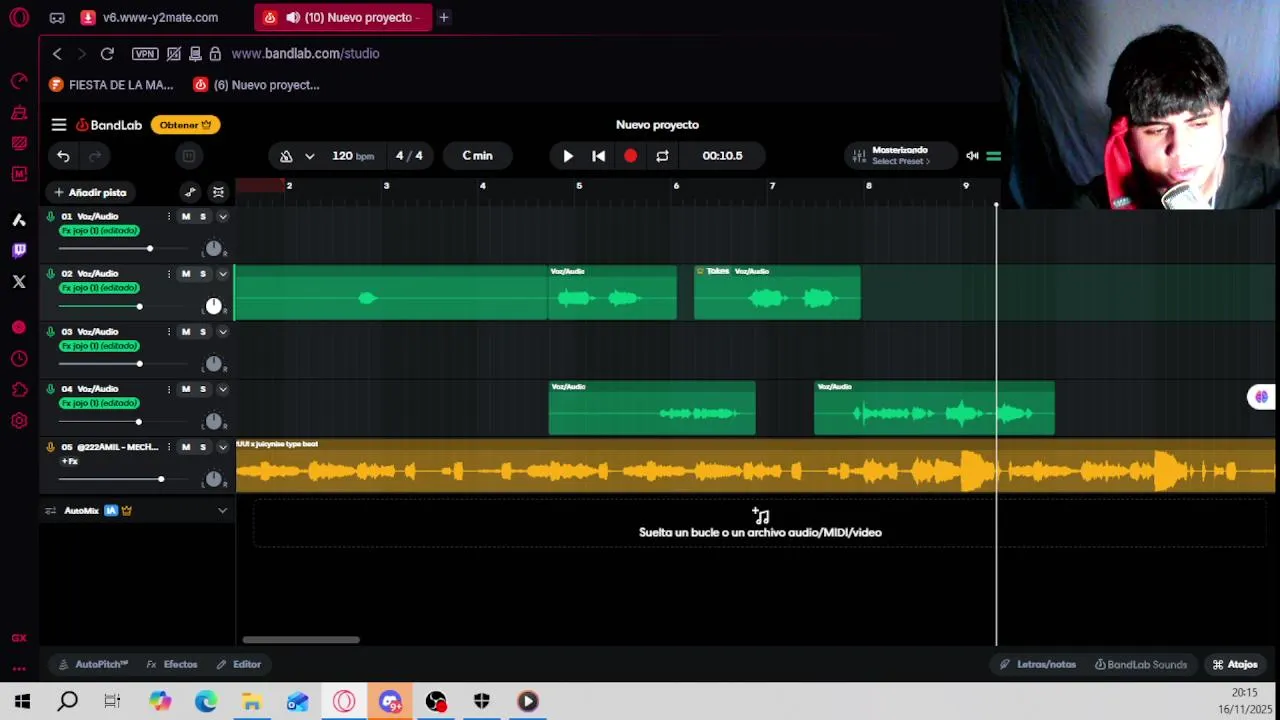Open X icon in Opera sidebar

[x=19, y=282]
